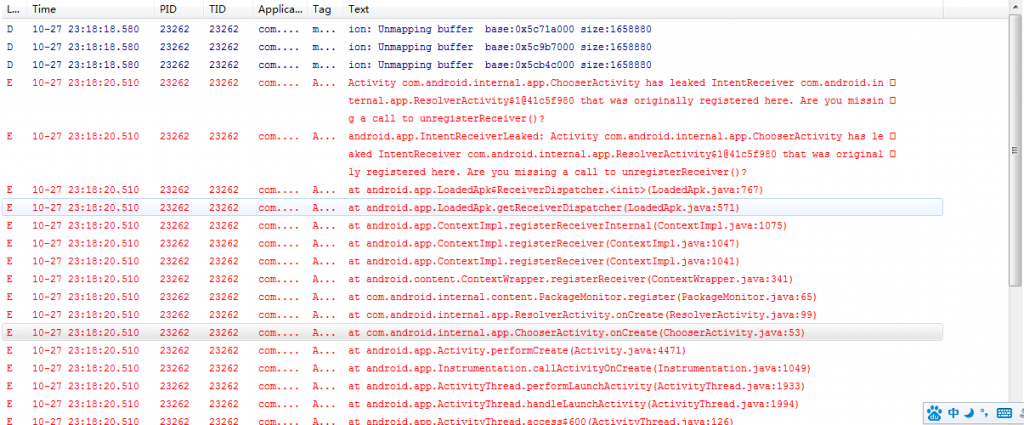
Task: Select the ResolverActivity.java:99 stack trace row
Action: 472,315
